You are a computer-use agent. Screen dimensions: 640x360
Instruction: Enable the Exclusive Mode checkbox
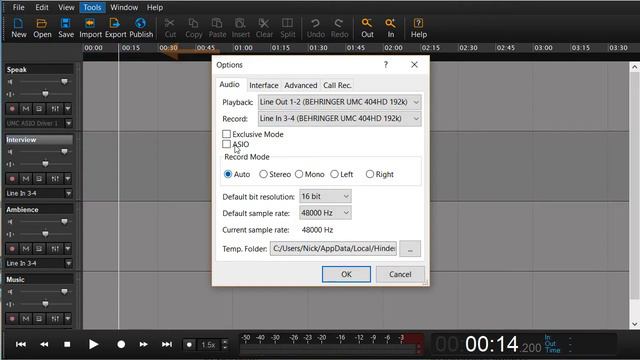(x=227, y=134)
